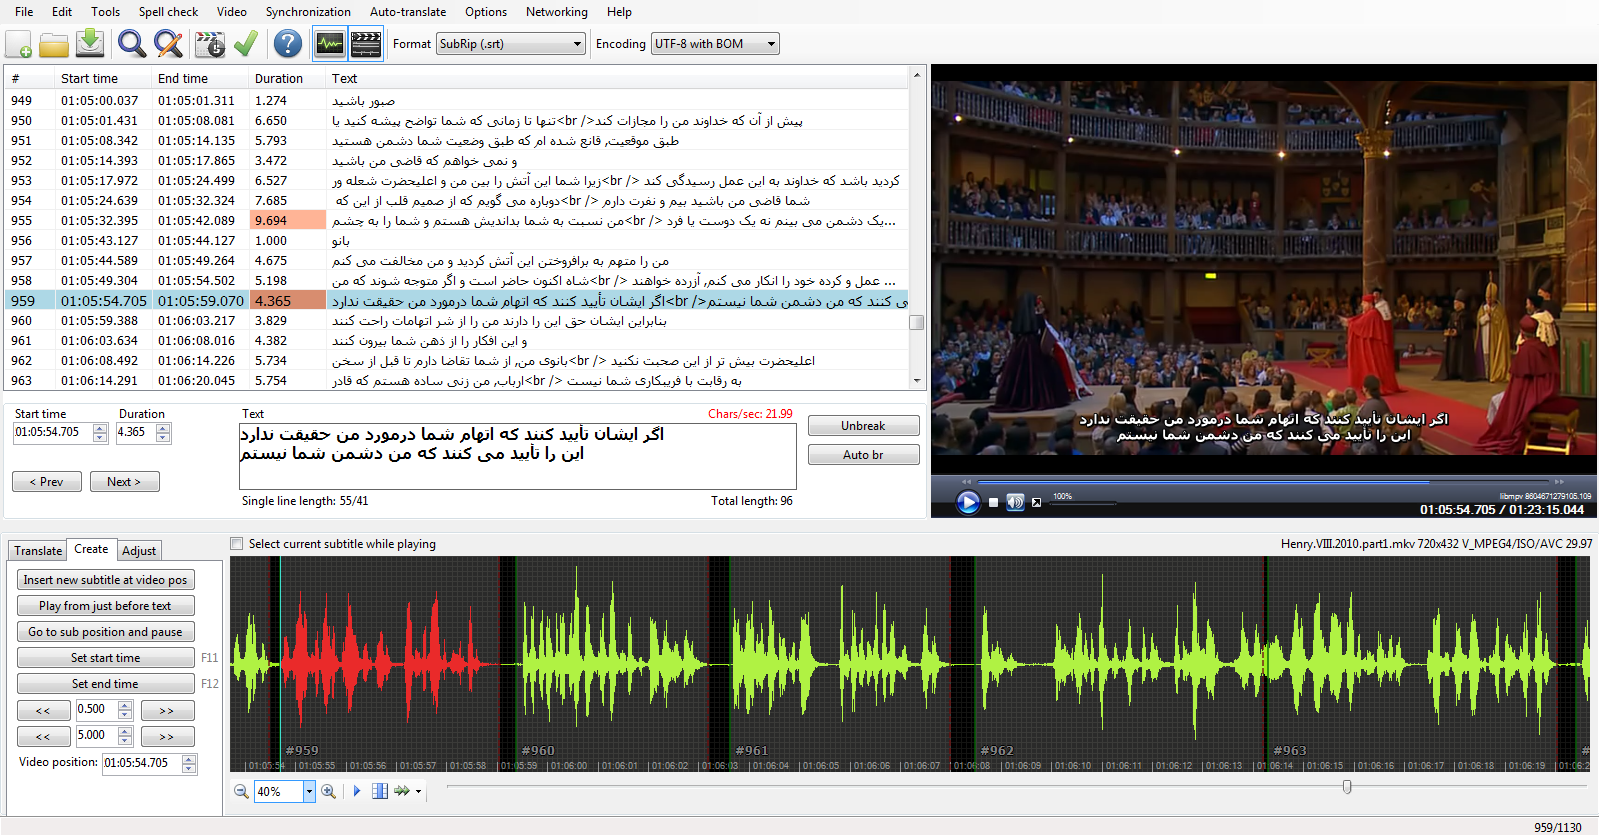Toggle fullscreen icon in video player
Viewport: 1599px width, 835px height.
(x=1037, y=503)
